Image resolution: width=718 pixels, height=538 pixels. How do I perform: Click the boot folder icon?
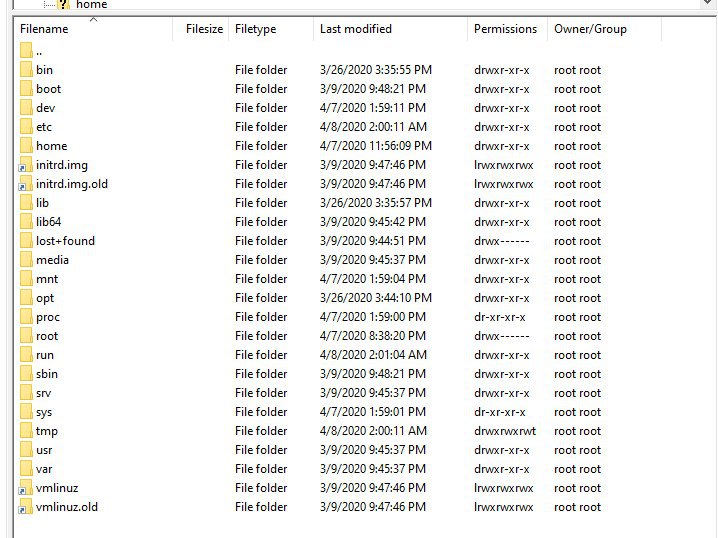[x=26, y=89]
